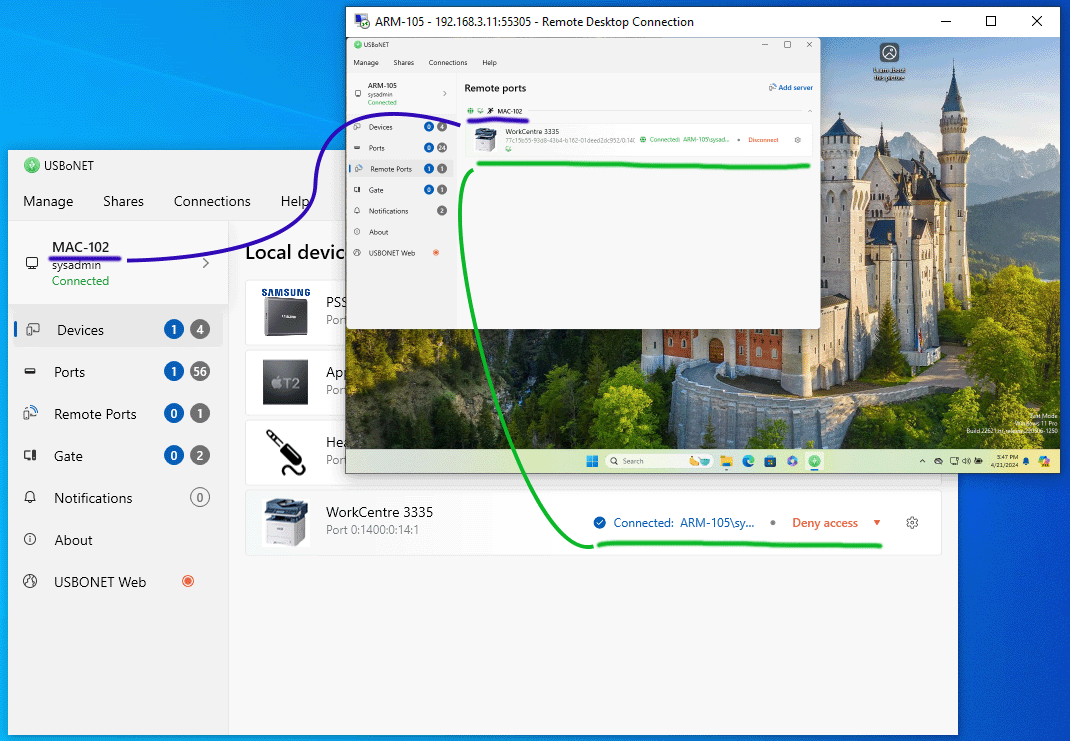Open Shares menu in MAC-102 USBoNET window
The image size is (1070, 741).
point(124,201)
